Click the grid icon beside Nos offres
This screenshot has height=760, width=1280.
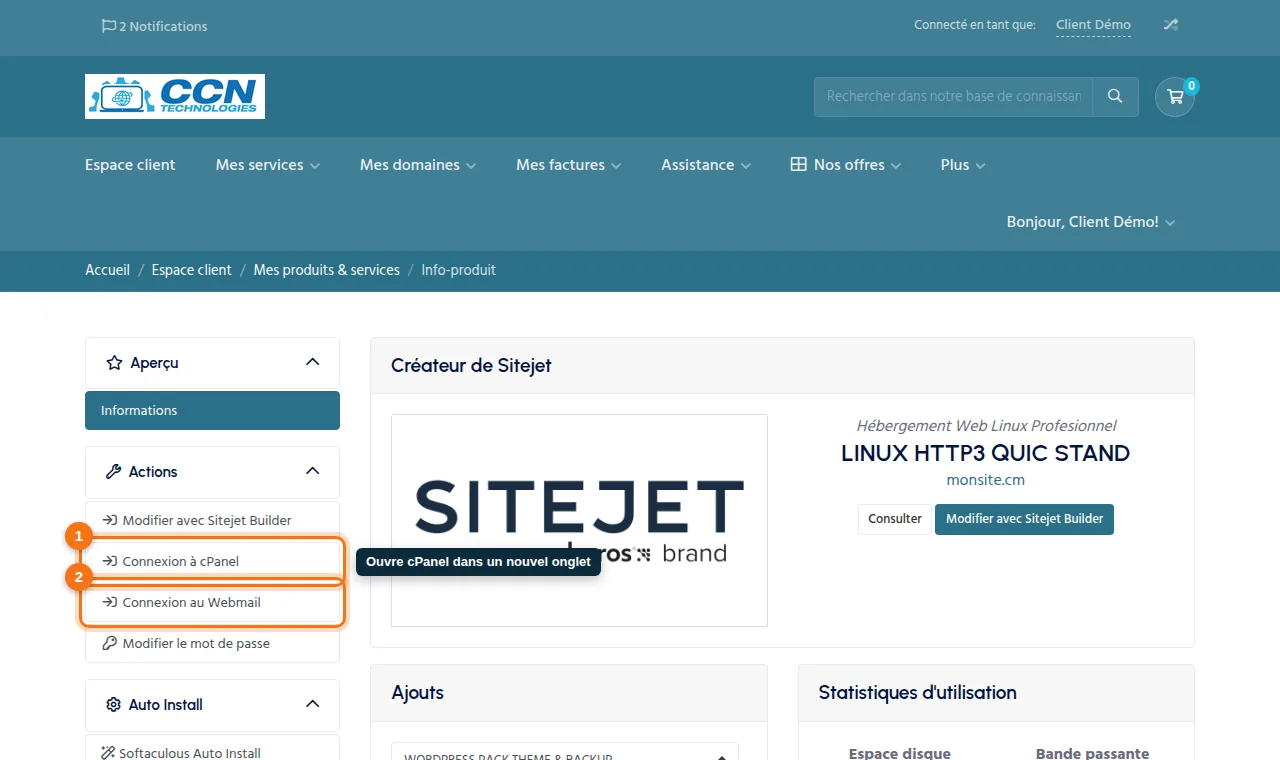[798, 165]
